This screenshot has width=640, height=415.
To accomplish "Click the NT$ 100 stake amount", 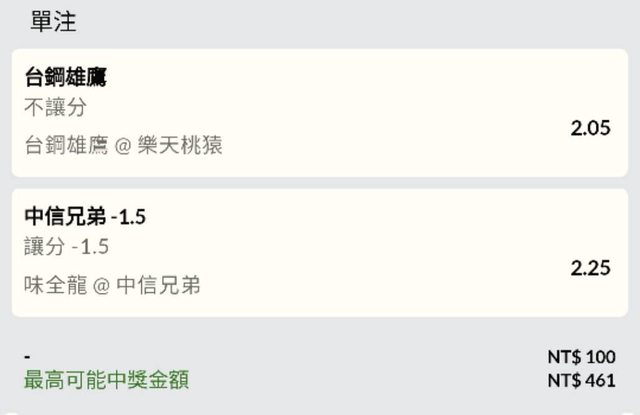I will coord(581,358).
